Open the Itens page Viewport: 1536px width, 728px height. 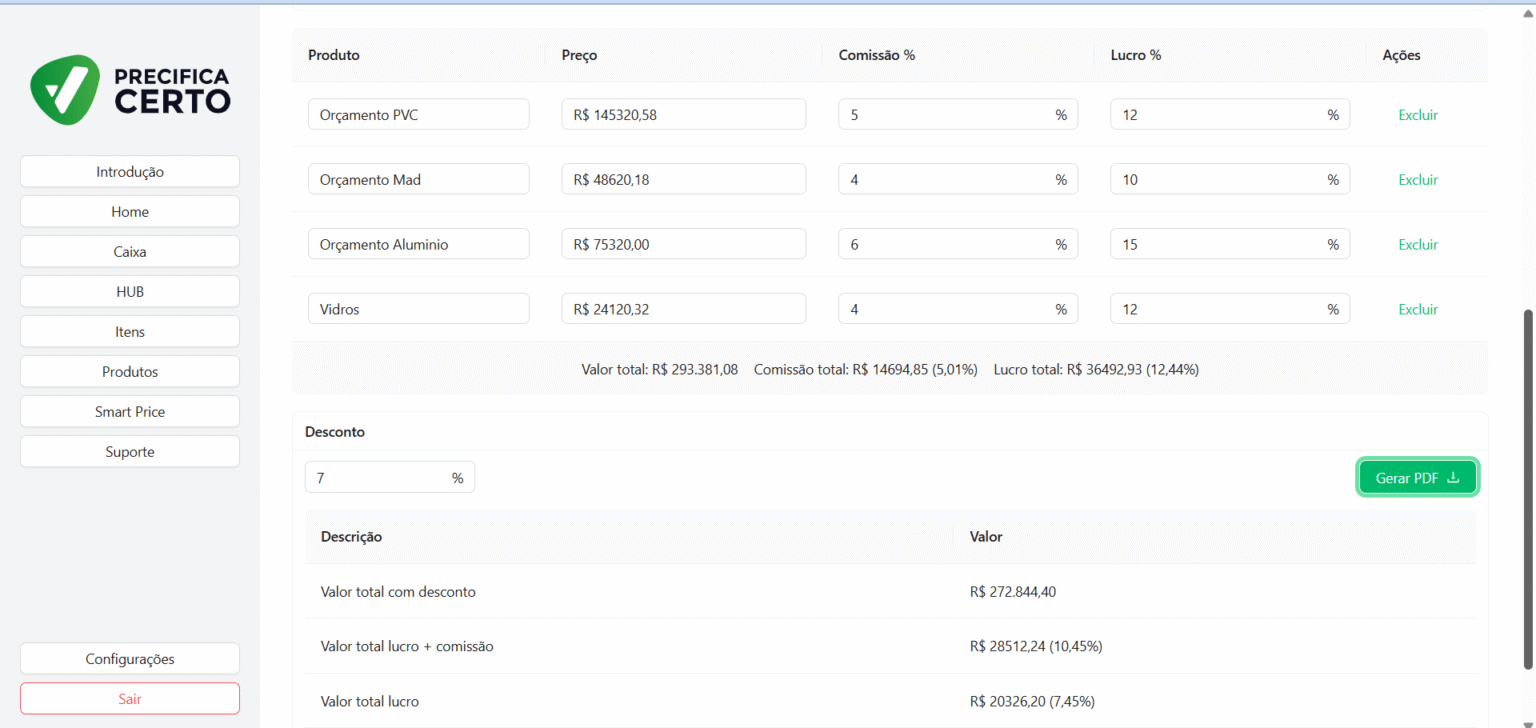pyautogui.click(x=129, y=331)
